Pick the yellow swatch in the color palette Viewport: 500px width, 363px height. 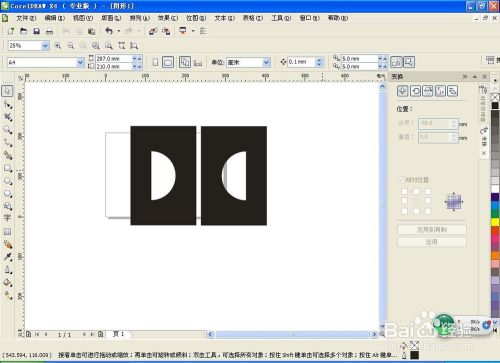495,222
